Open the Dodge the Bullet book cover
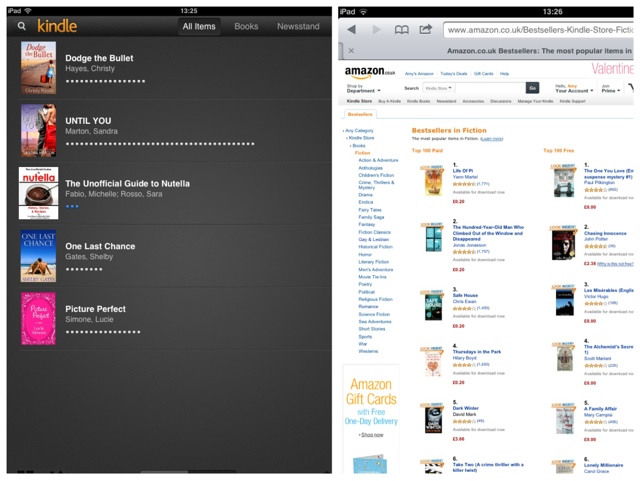This screenshot has width=640, height=481. click(x=38, y=68)
